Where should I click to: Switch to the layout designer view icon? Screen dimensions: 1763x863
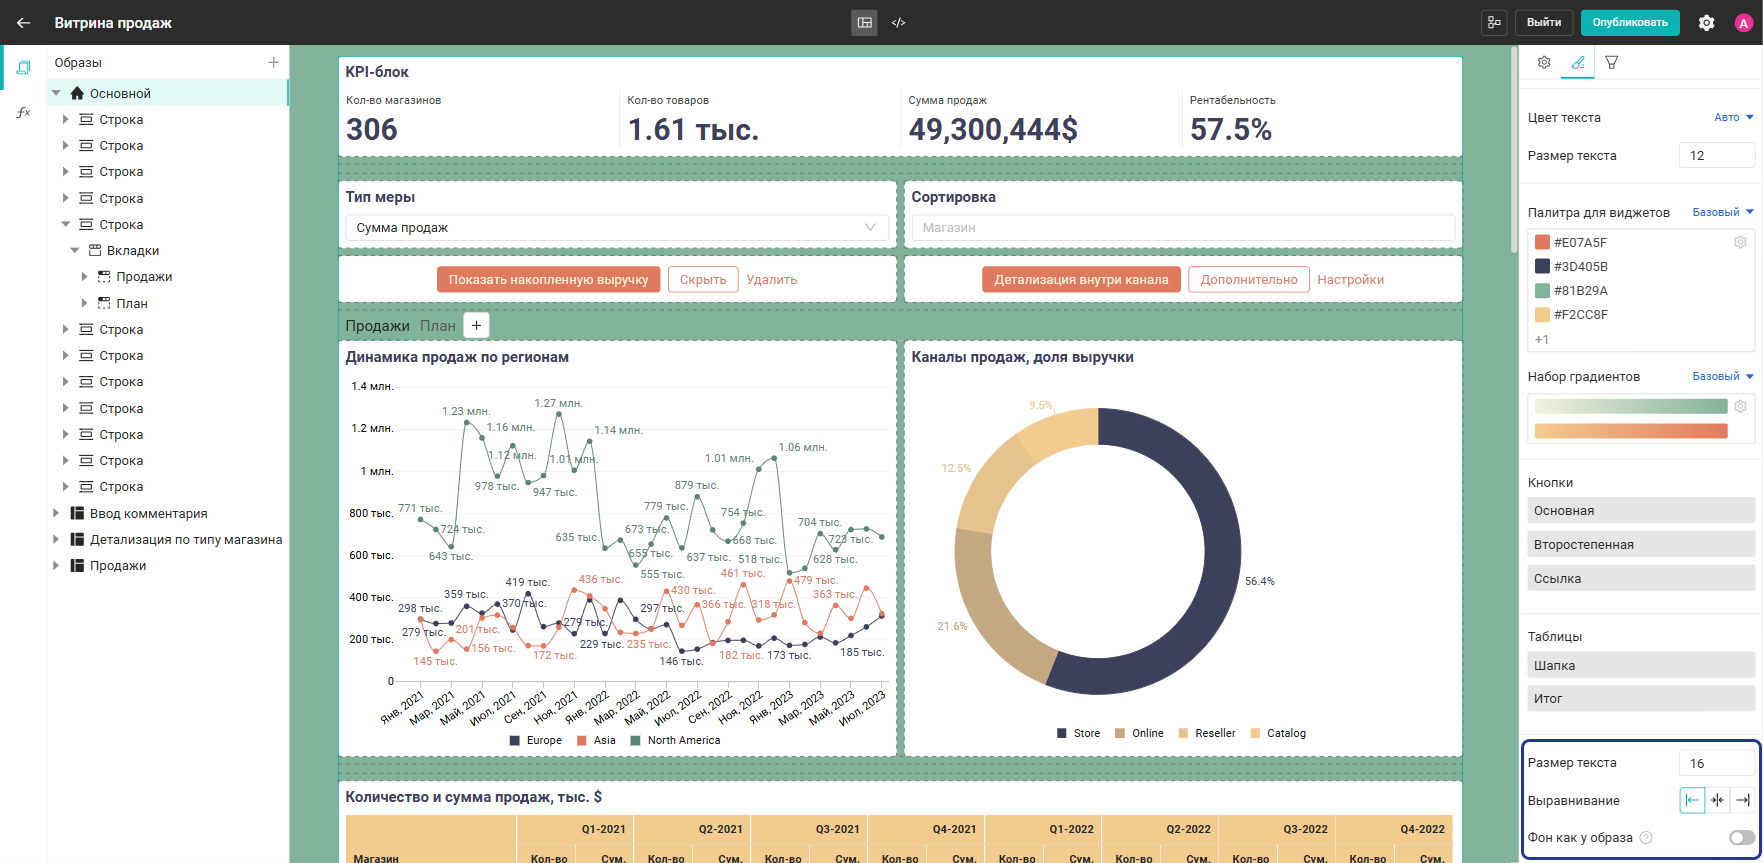tap(865, 23)
